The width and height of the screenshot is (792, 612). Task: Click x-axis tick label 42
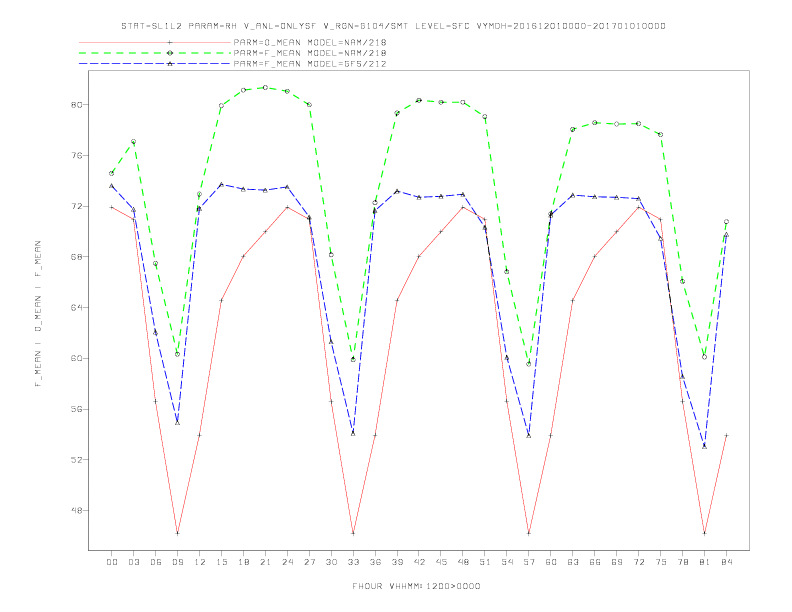click(419, 562)
